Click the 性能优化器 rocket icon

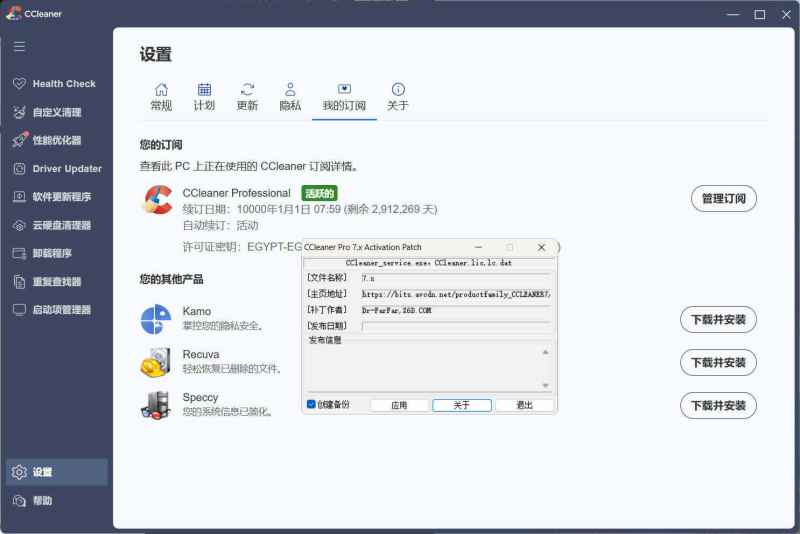[x=19, y=140]
